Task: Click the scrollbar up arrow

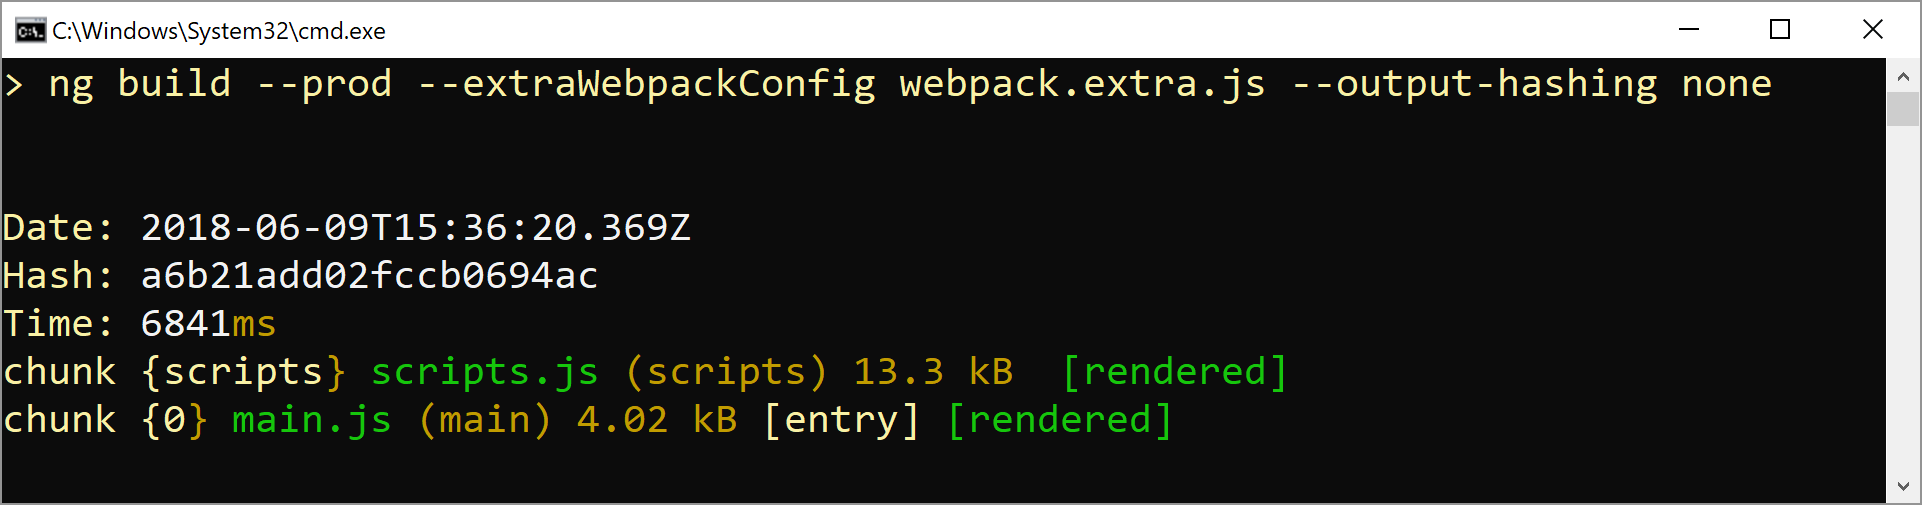Action: (1902, 76)
